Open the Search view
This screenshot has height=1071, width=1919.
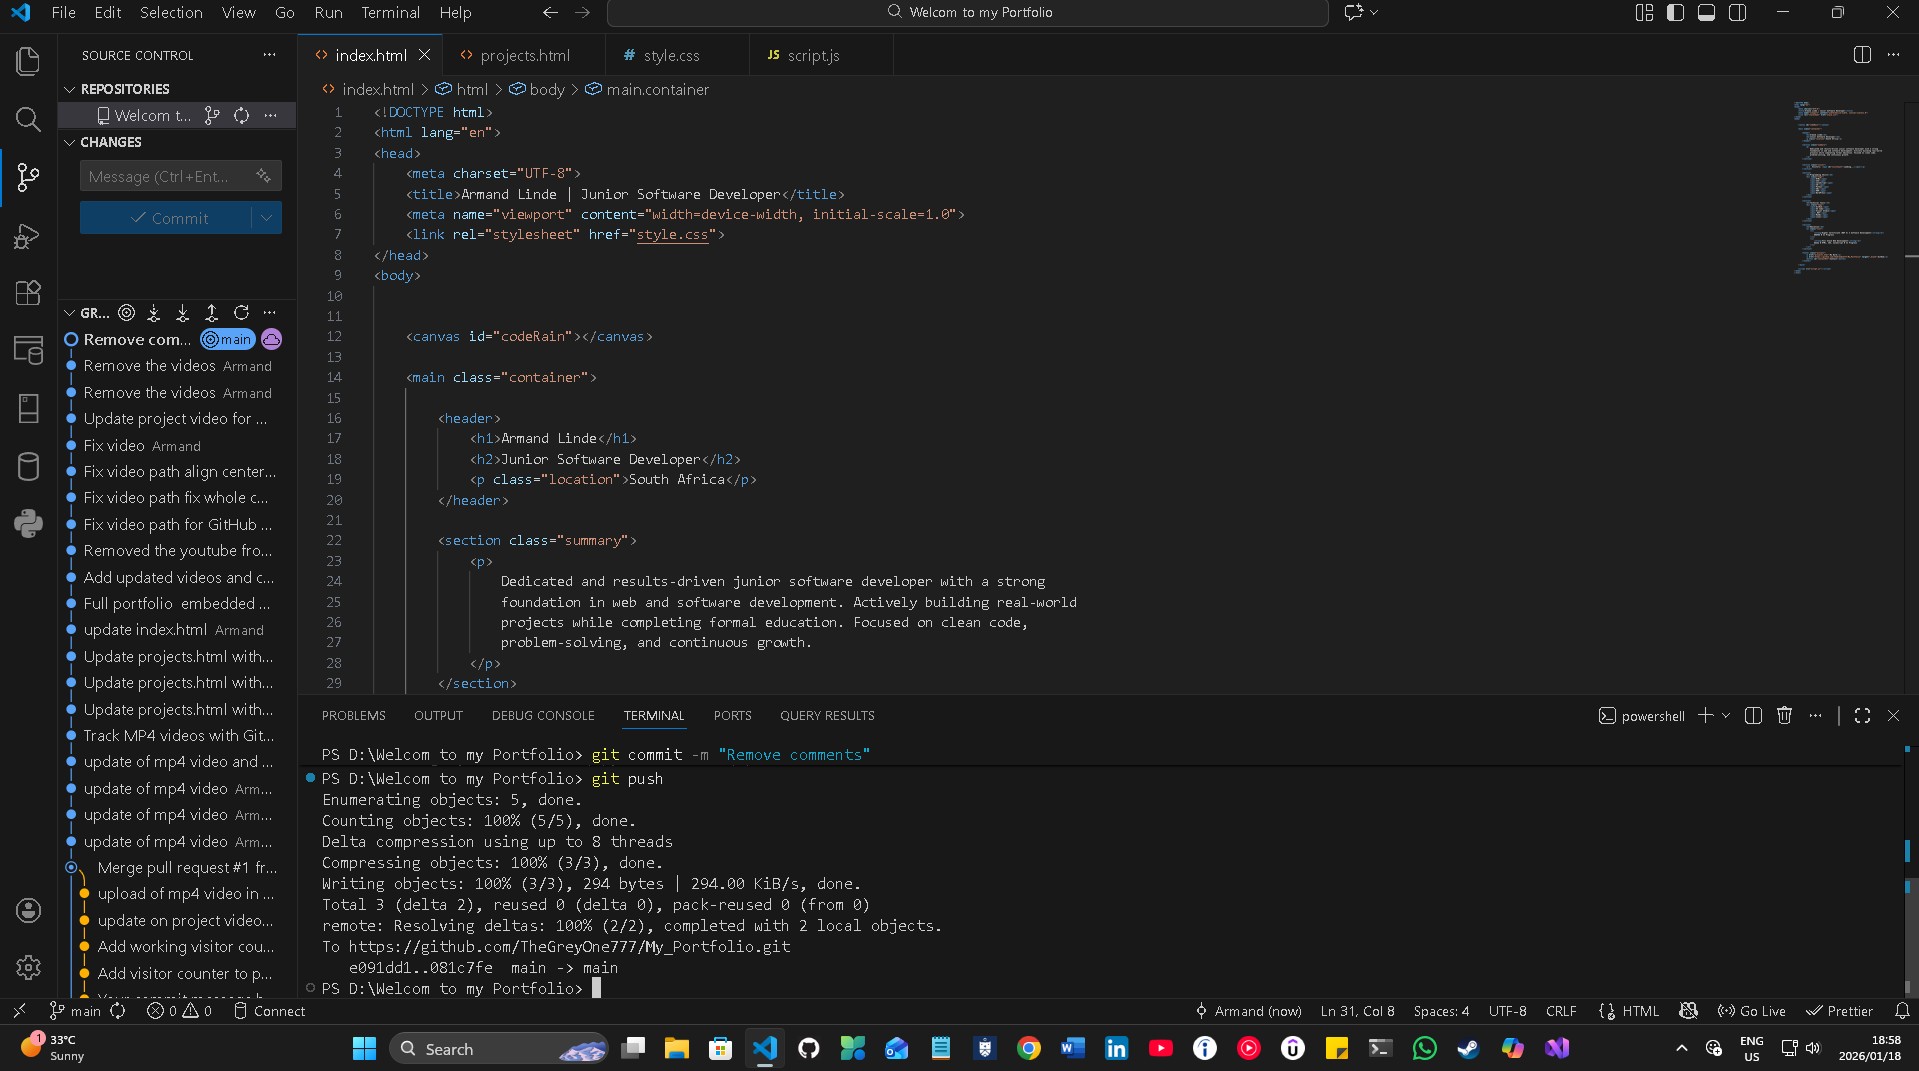tap(27, 120)
